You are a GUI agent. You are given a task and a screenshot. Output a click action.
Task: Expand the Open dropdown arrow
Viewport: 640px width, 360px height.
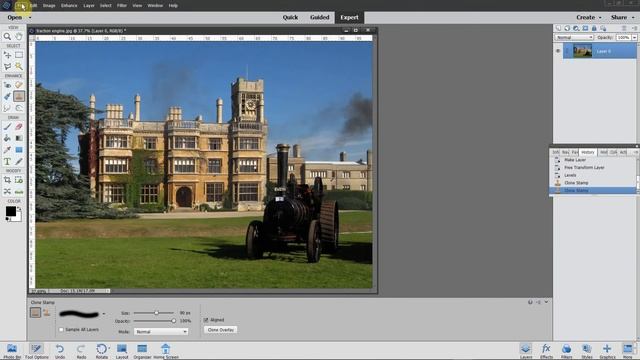[x=30, y=18]
